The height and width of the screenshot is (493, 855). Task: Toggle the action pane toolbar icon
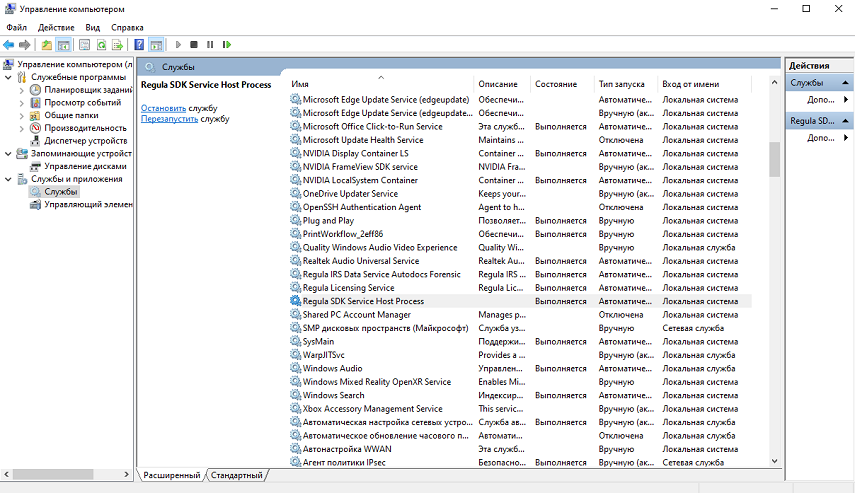[156, 45]
